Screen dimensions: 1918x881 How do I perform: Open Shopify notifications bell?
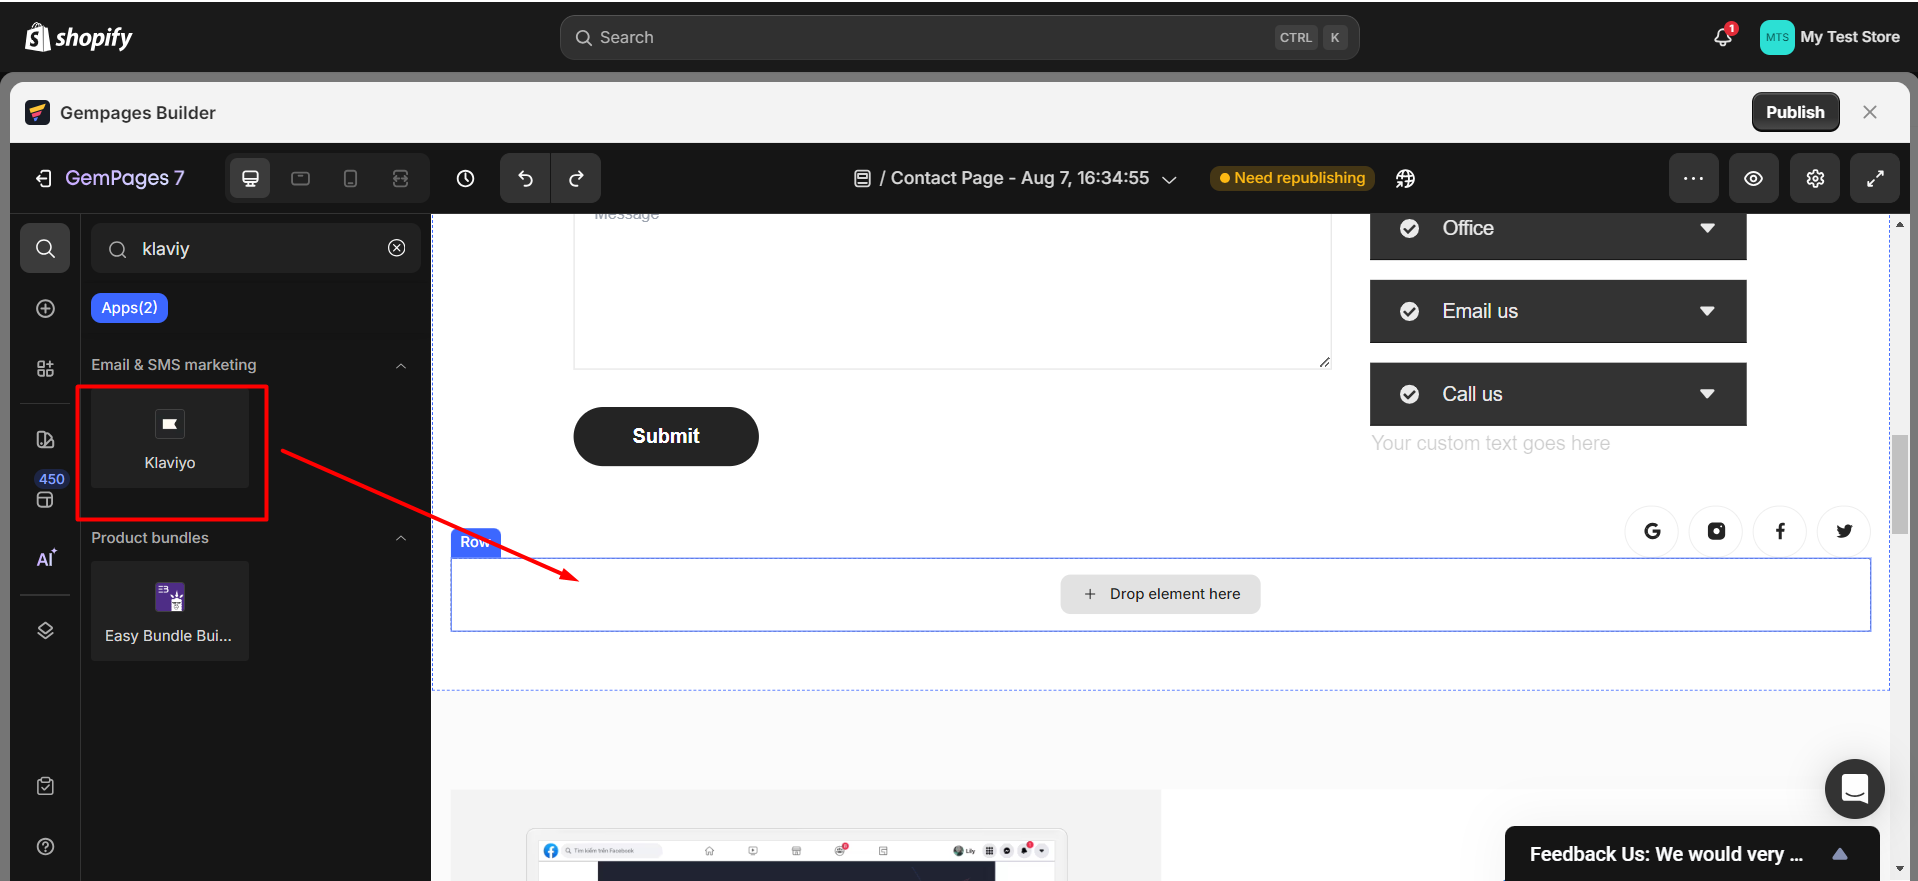(x=1722, y=37)
